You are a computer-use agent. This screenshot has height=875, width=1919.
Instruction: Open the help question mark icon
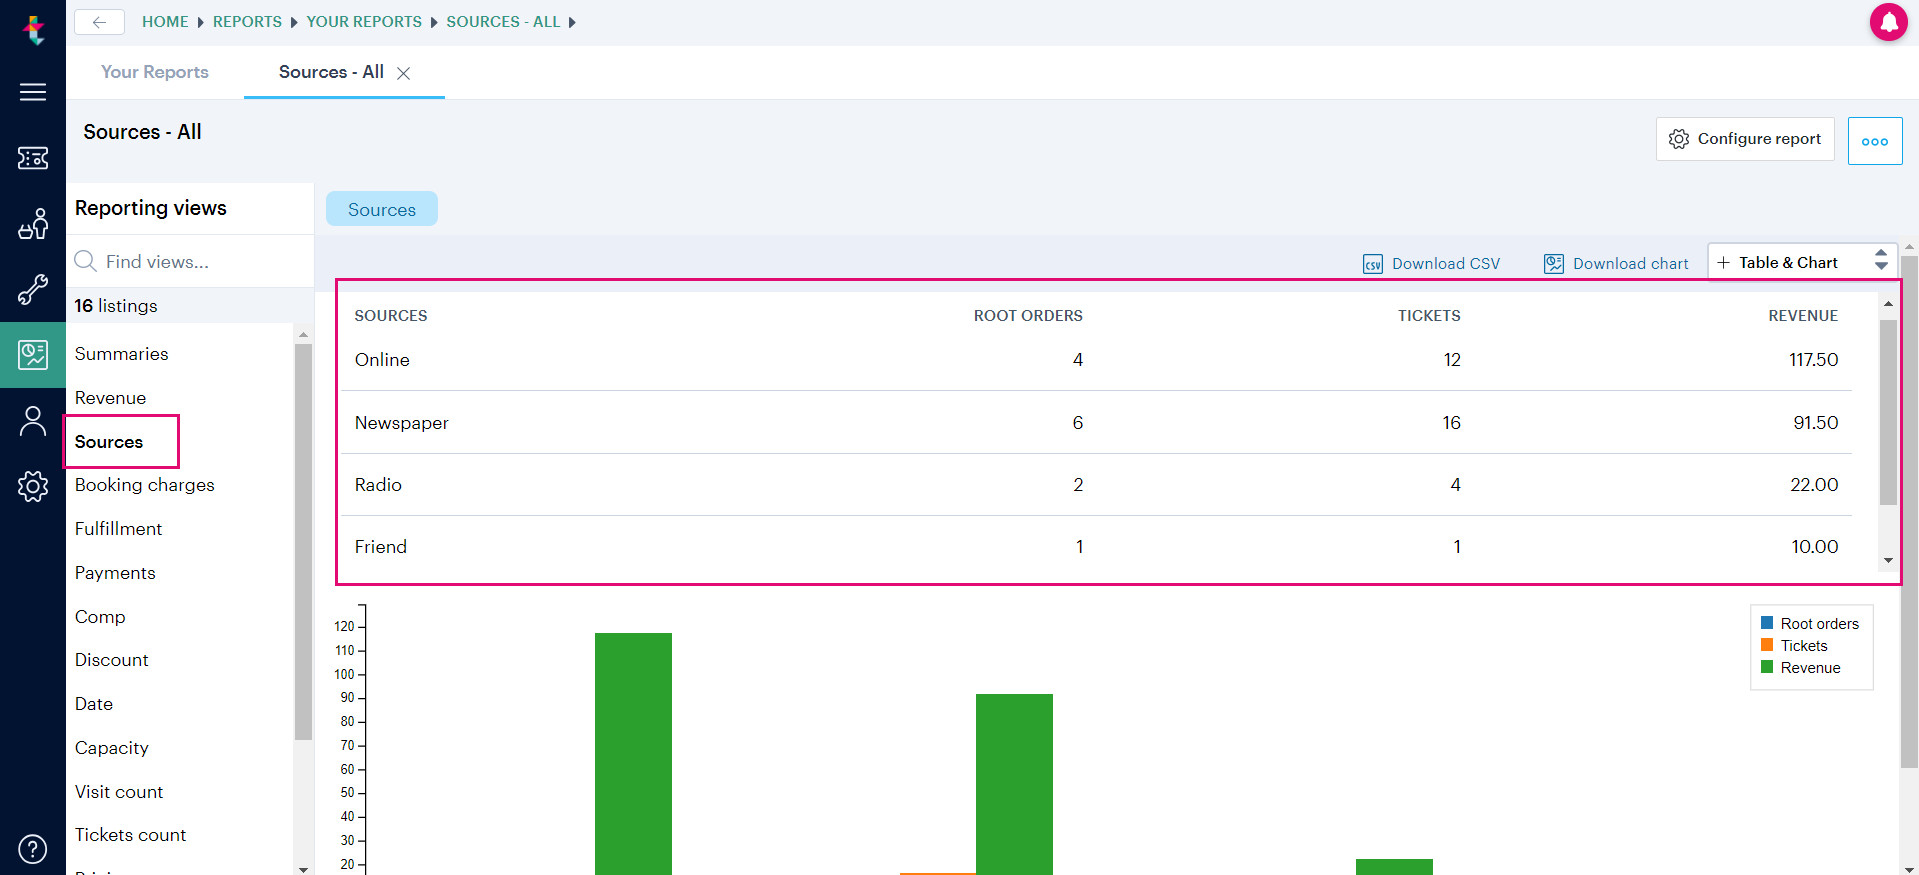(x=33, y=849)
